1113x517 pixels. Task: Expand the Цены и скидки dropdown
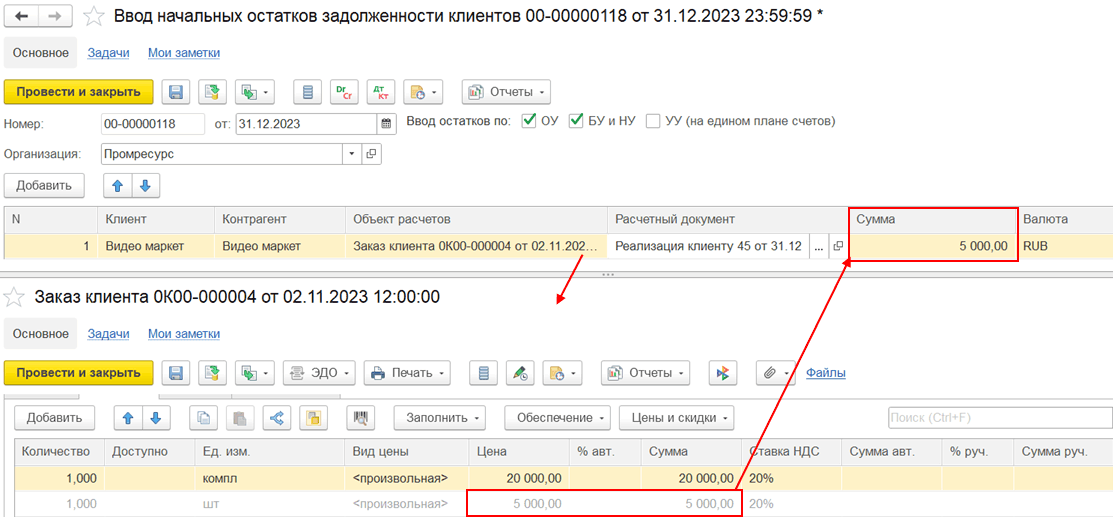[676, 417]
